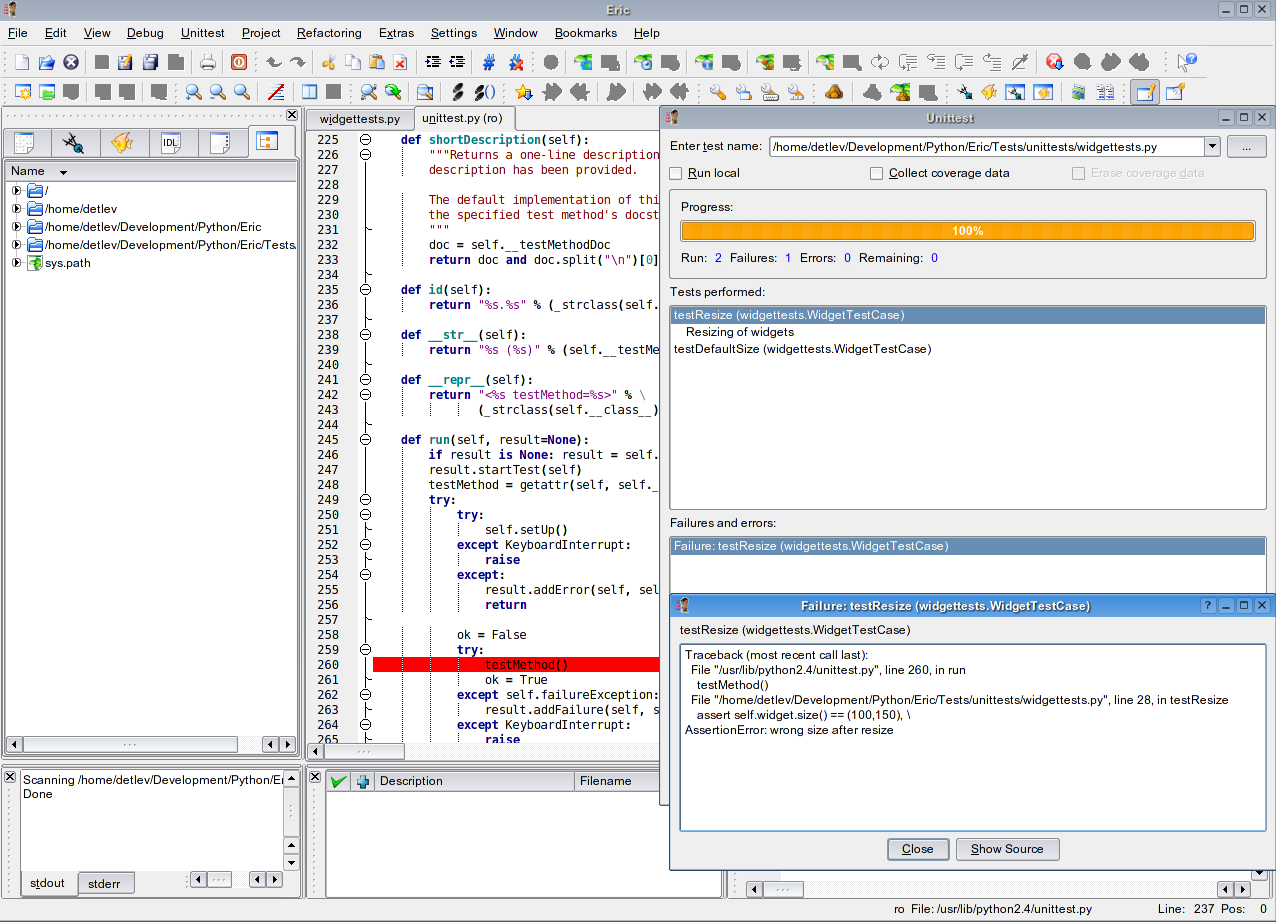Click the Qt Designer compass icon in toolbar
This screenshot has width=1276, height=922.
pos(964,92)
